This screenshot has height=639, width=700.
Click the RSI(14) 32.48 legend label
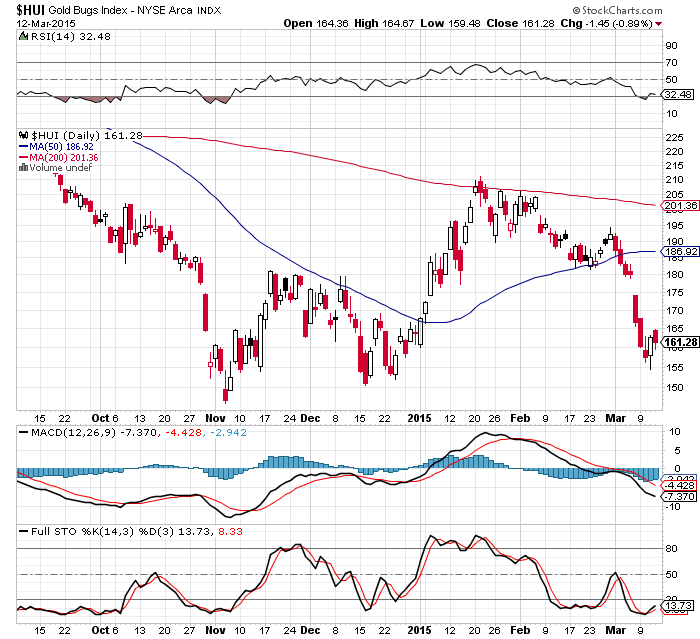(x=71, y=37)
